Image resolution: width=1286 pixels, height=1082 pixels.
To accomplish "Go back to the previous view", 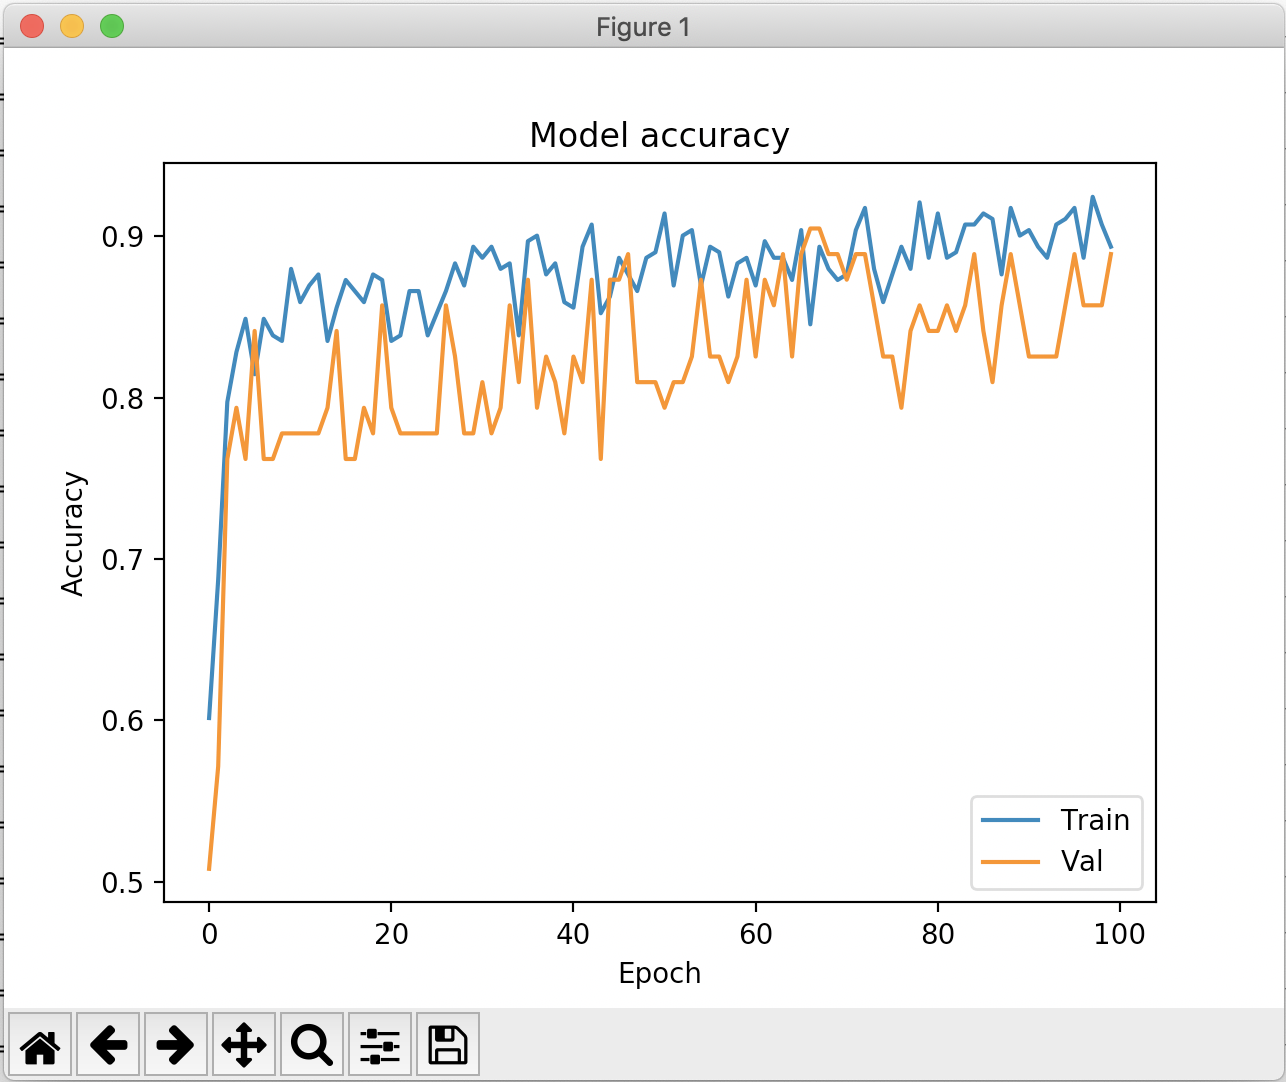I will (x=108, y=1045).
